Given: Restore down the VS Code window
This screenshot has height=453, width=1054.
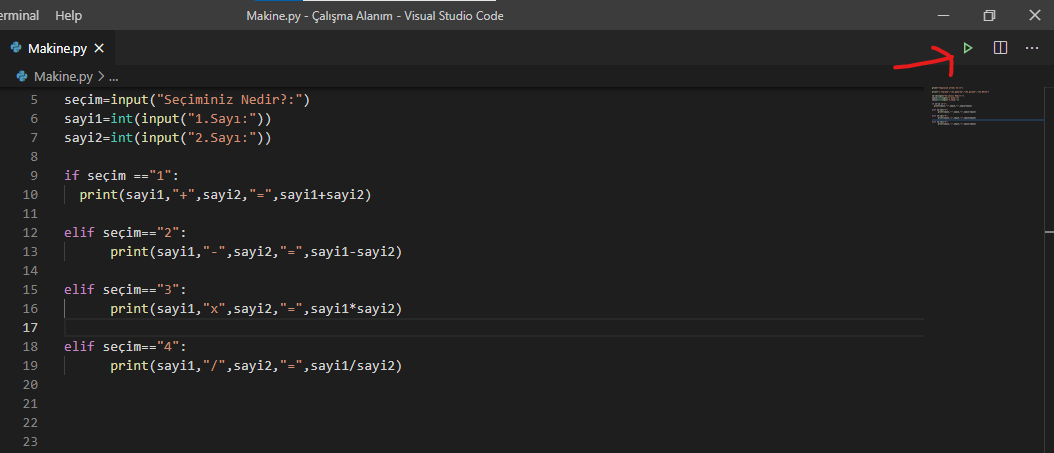Looking at the screenshot, I should point(989,16).
